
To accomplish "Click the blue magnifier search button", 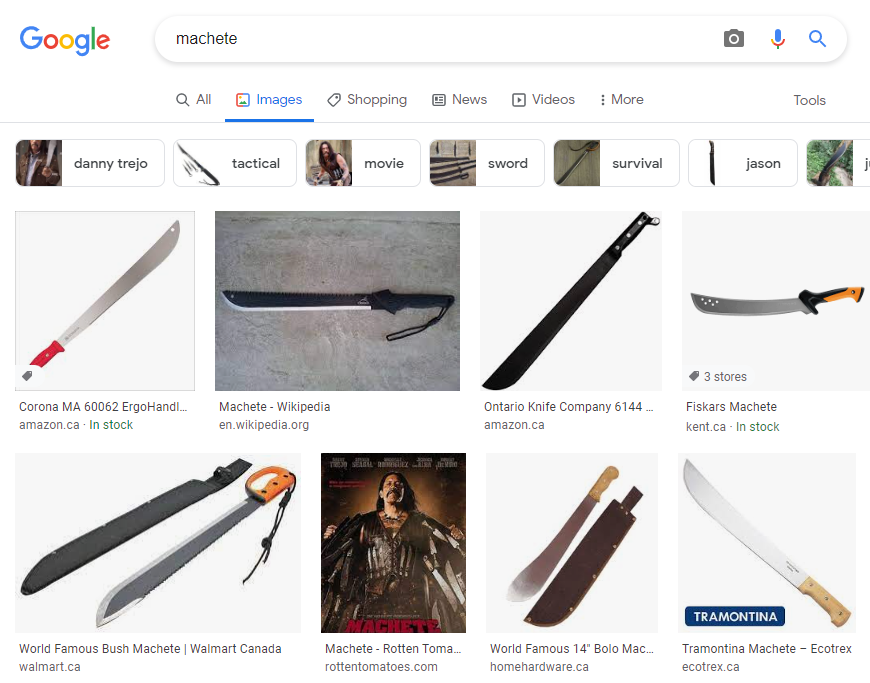I will [817, 38].
